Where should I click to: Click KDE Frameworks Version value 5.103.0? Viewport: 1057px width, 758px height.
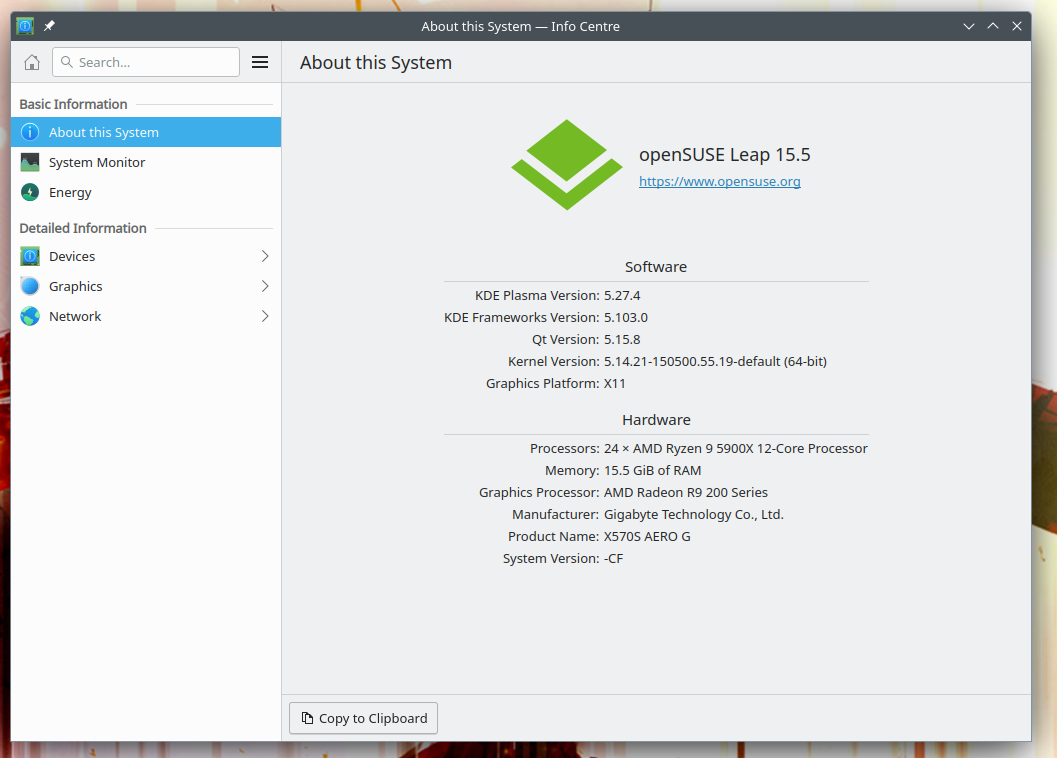click(x=626, y=318)
